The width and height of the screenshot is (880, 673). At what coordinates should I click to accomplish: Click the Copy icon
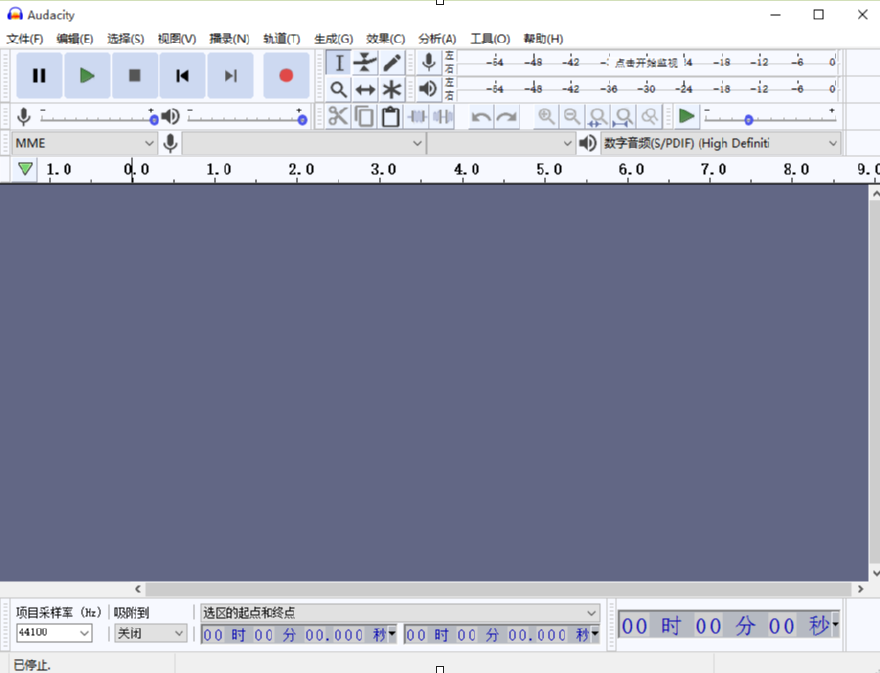click(x=364, y=117)
